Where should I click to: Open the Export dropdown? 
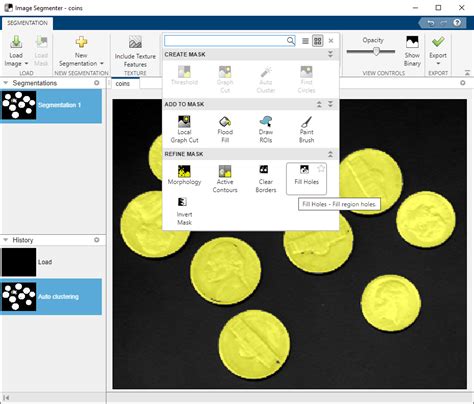[438, 63]
